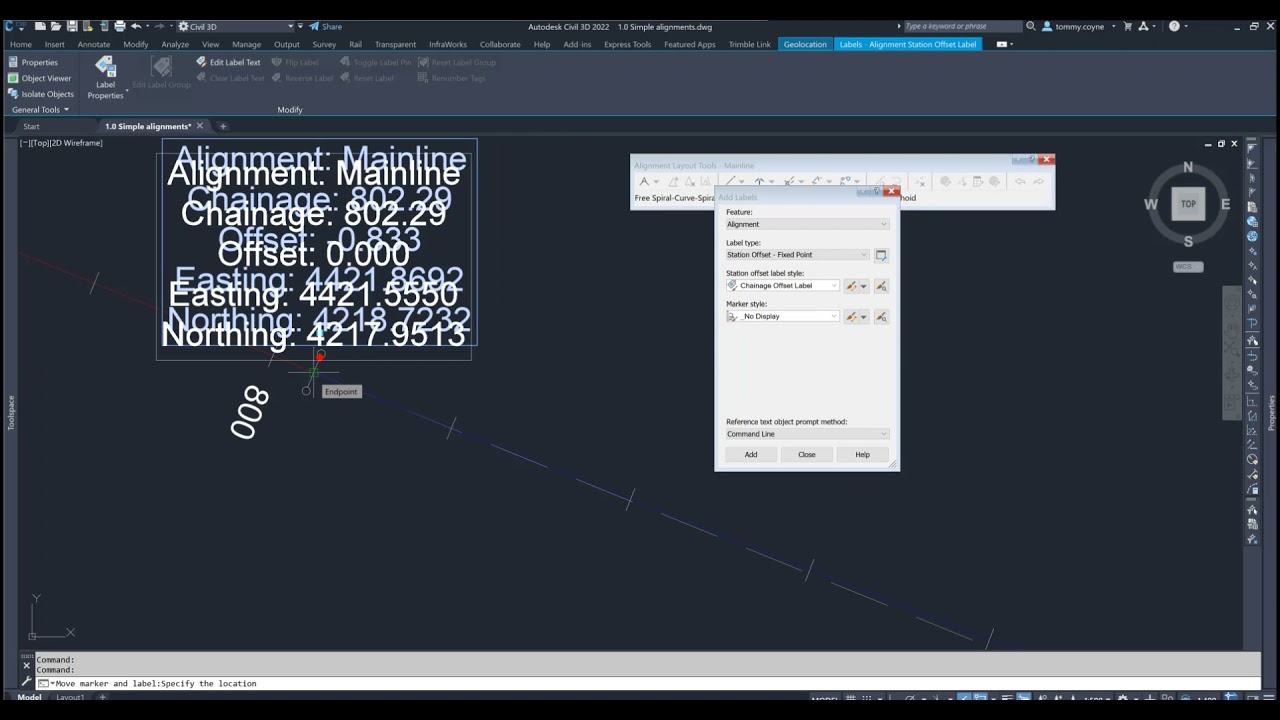1280x720 pixels.
Task: Click the Undo arrow in quick access toolbar
Action: (136, 26)
